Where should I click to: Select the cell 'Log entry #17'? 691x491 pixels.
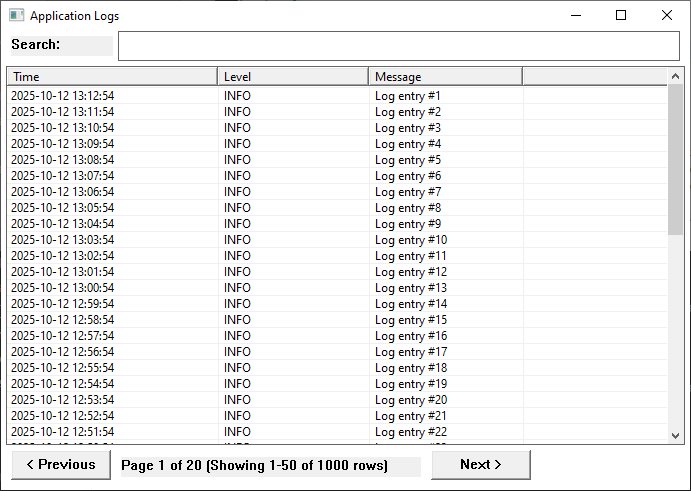(411, 352)
